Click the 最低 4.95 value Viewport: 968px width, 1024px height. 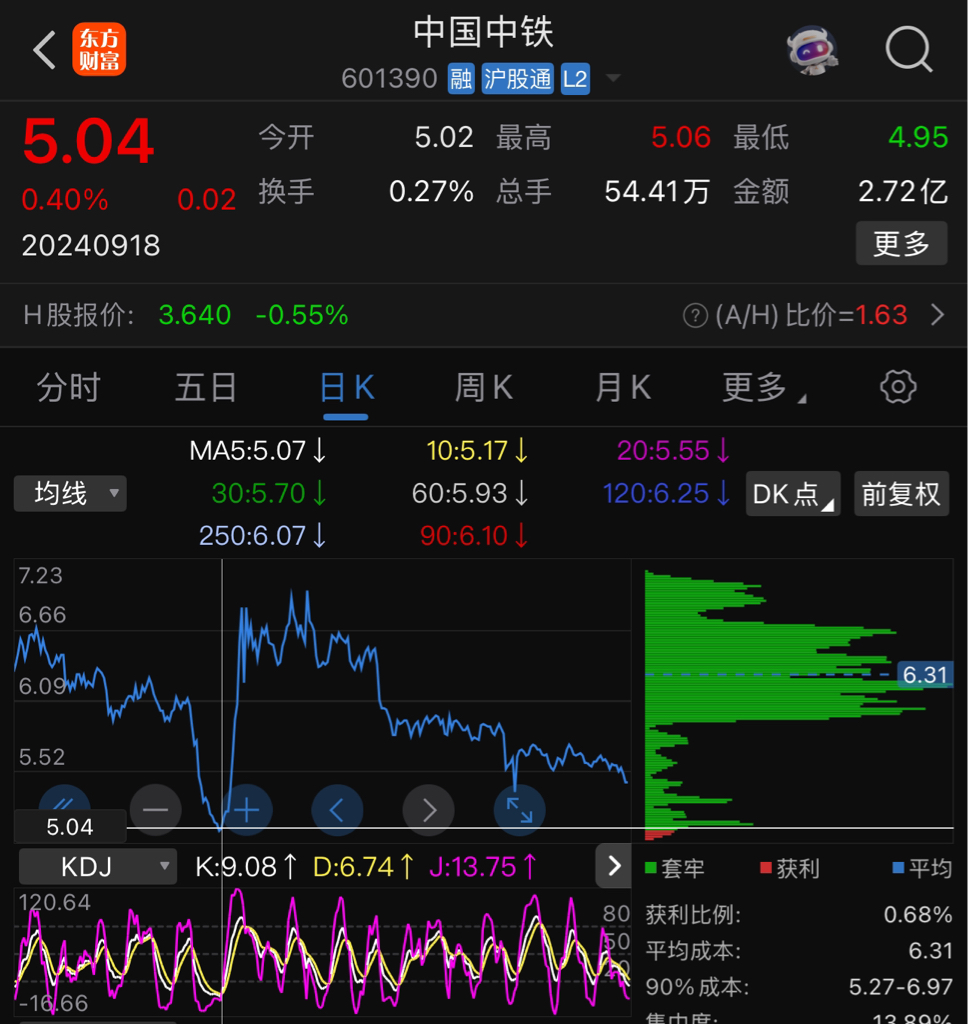pyautogui.click(x=918, y=137)
